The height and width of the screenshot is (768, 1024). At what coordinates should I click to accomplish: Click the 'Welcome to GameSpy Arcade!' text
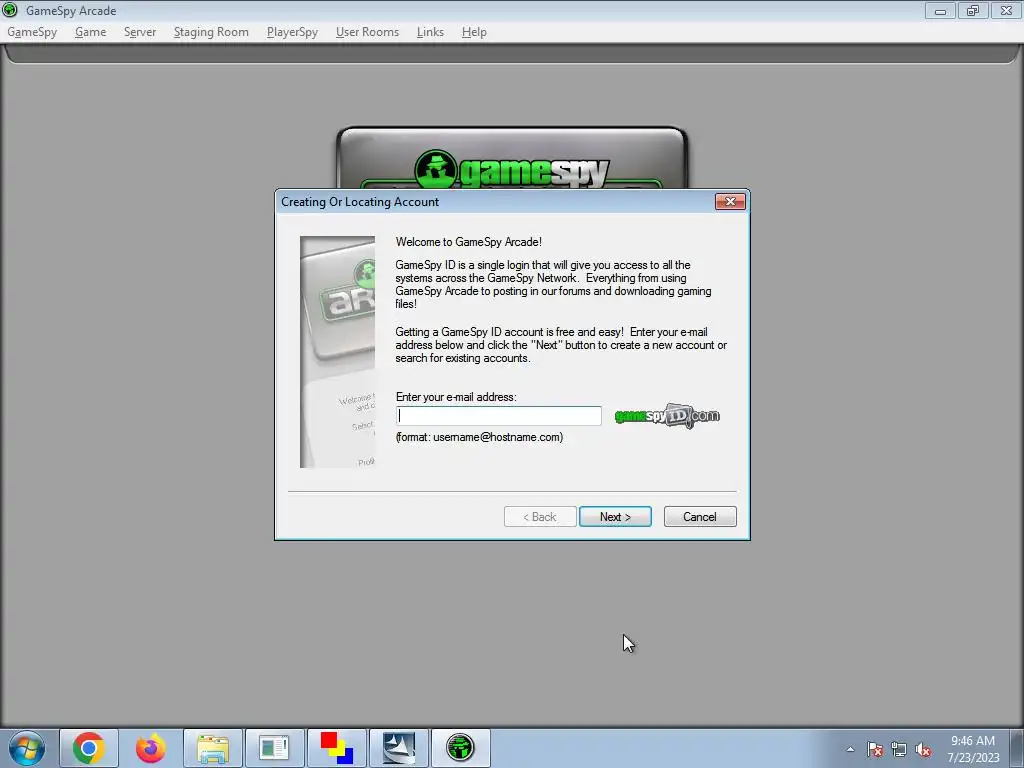pos(468,242)
